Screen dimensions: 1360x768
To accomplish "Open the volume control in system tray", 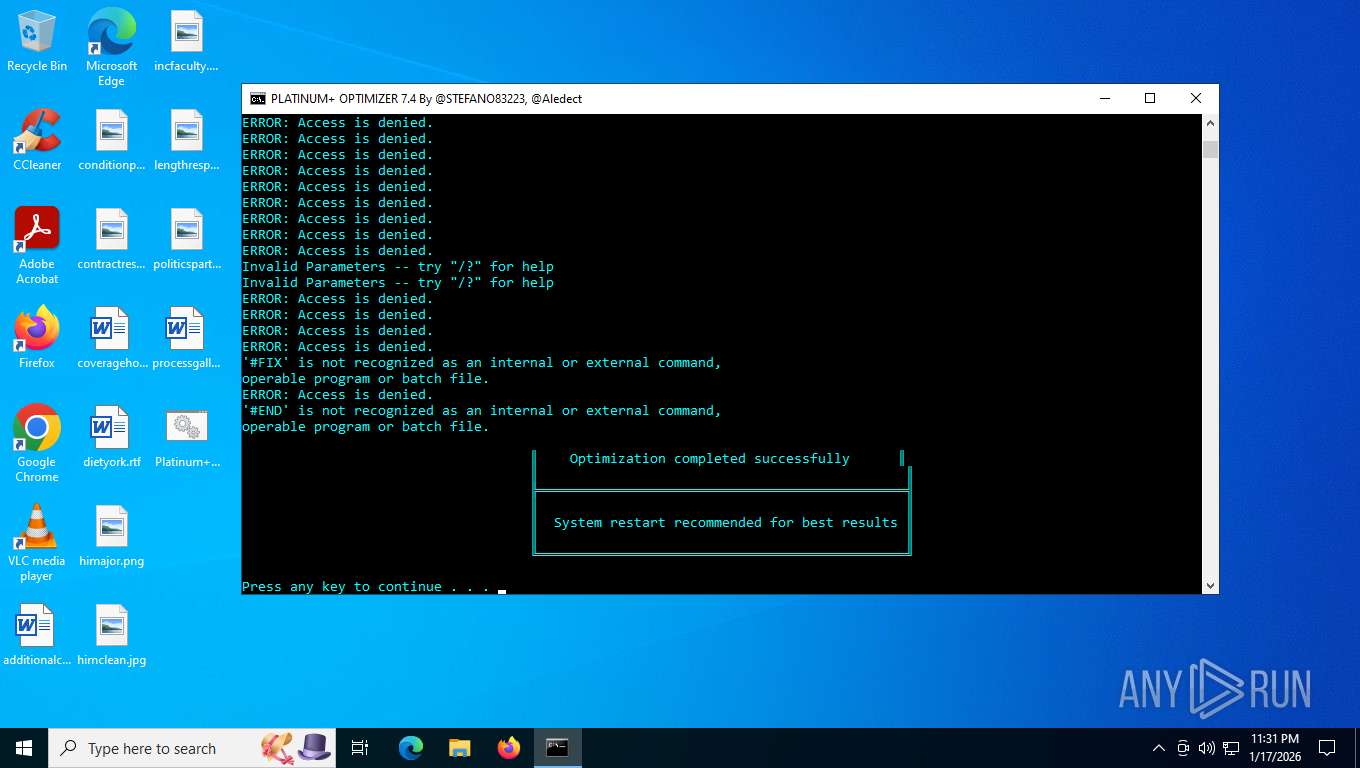I will point(1206,748).
